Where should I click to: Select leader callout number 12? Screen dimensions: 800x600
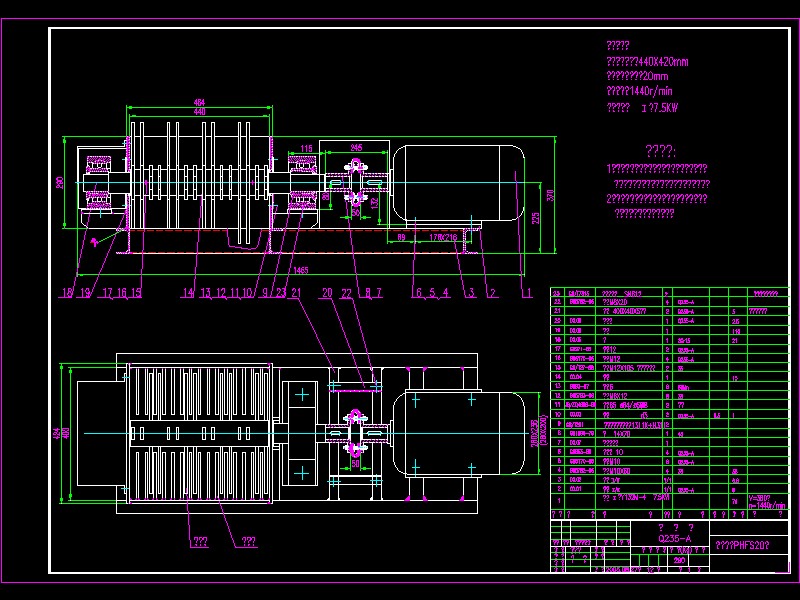[x=221, y=293]
